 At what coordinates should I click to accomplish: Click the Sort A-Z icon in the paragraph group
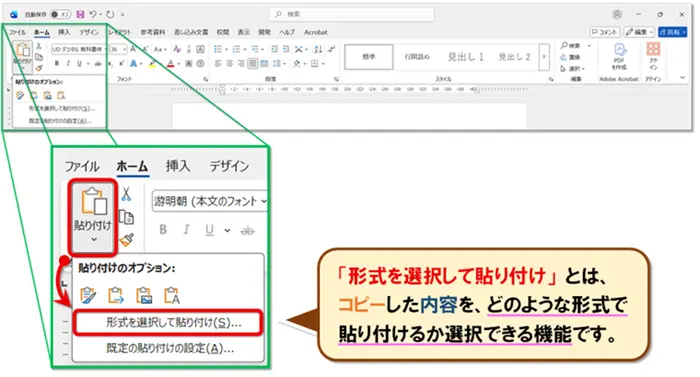pos(318,49)
